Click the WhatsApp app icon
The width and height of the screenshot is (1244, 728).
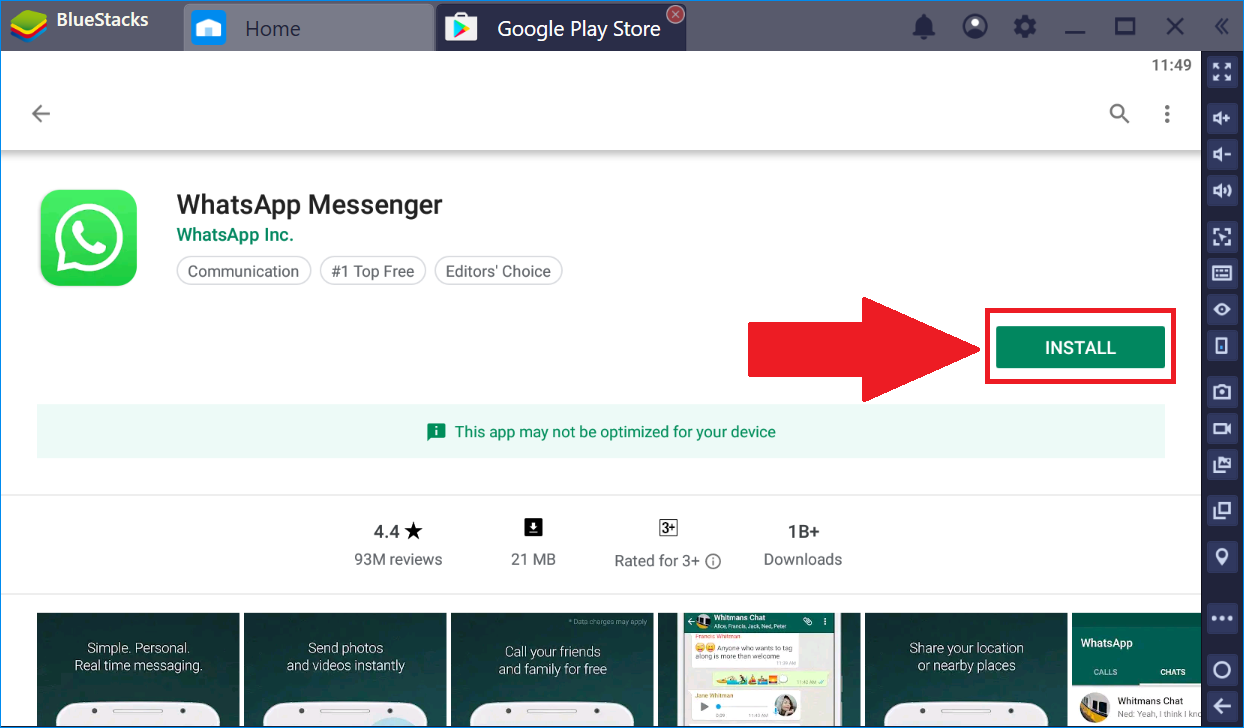[88, 238]
